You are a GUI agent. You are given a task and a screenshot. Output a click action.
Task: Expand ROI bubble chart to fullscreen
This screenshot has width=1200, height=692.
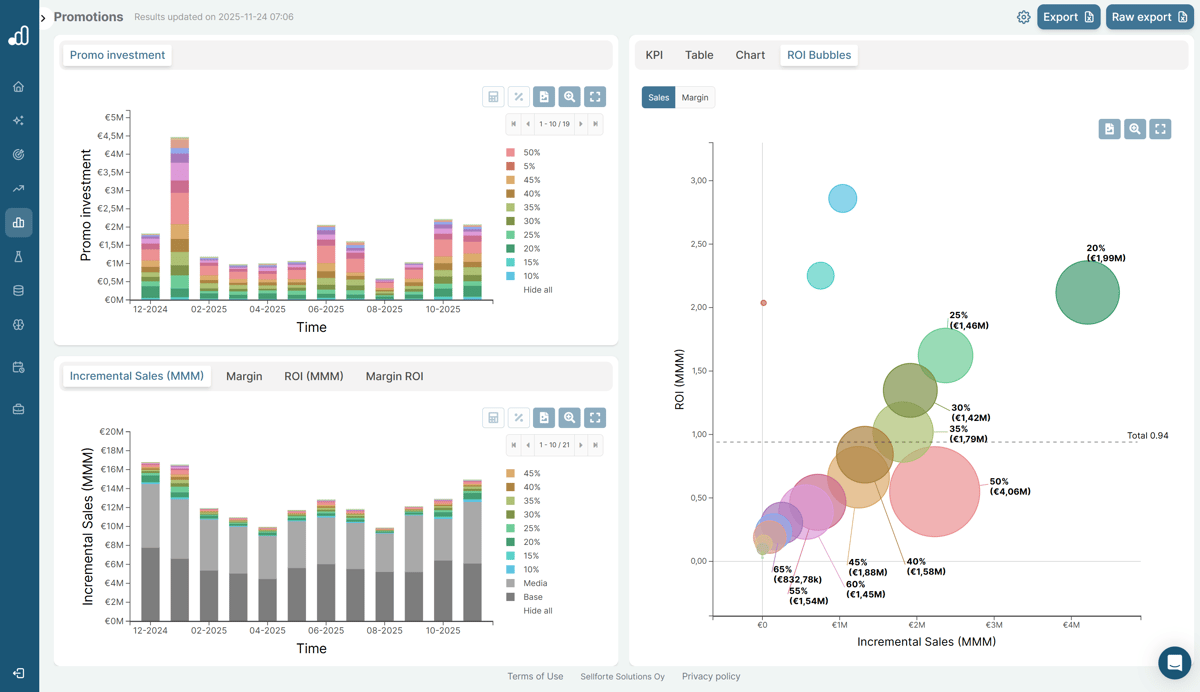point(1160,129)
